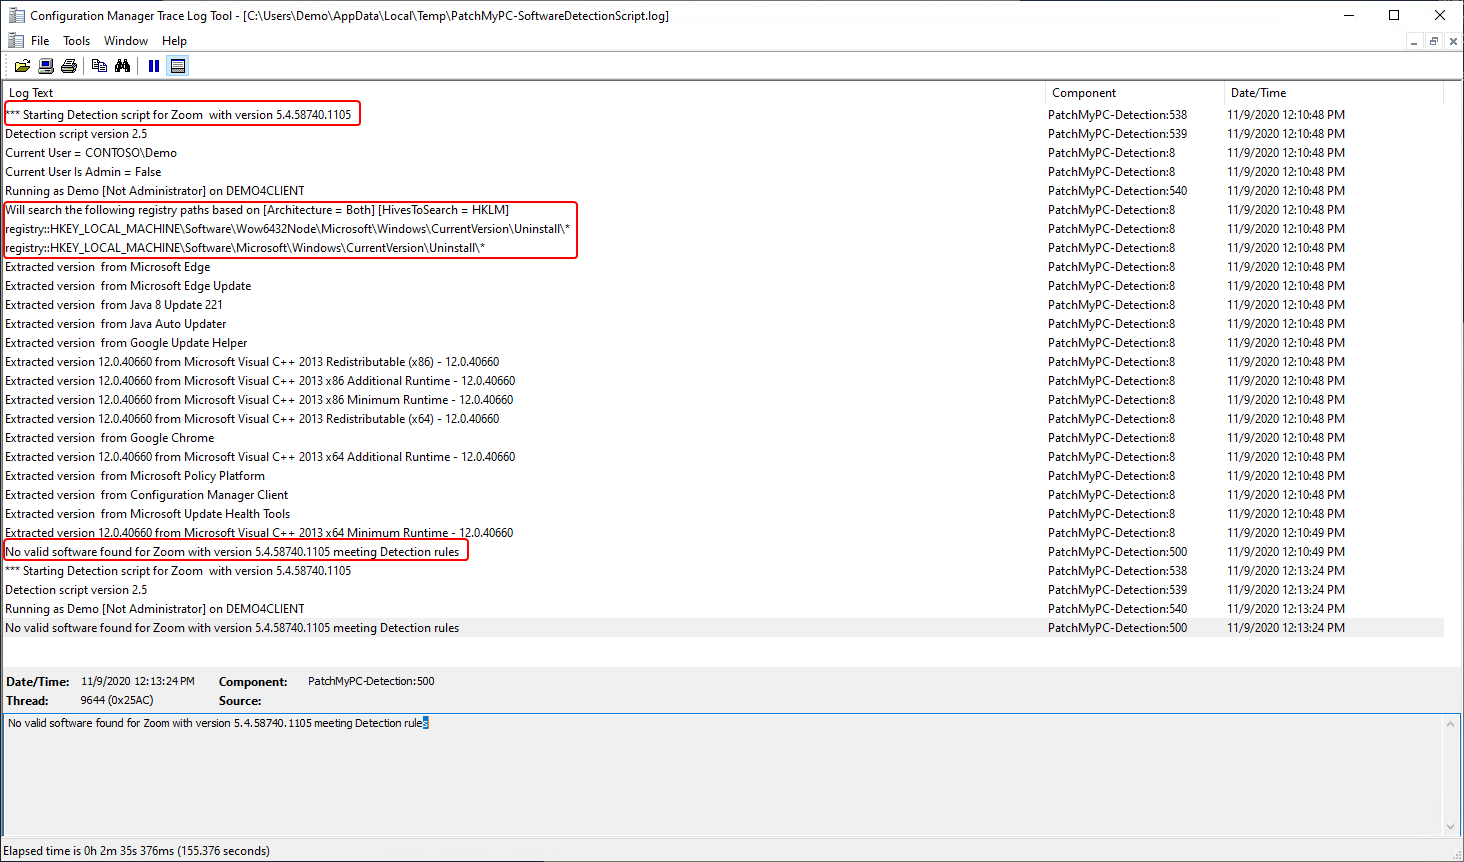
Task: Click 'PatchMyPC-Detection:540' component at 12:13:24
Action: point(1117,609)
